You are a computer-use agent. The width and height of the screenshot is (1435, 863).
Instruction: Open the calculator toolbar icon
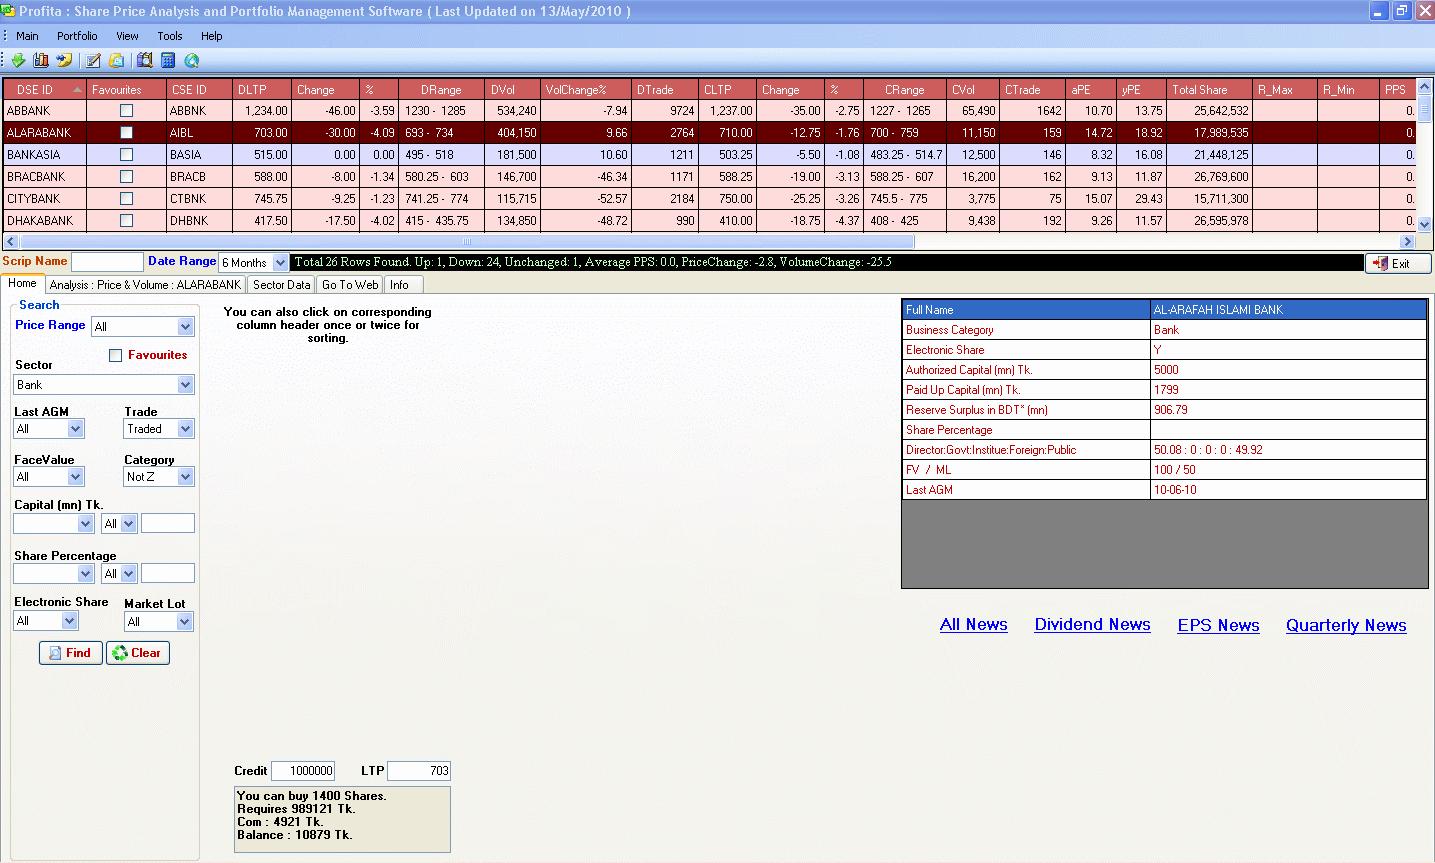168,60
